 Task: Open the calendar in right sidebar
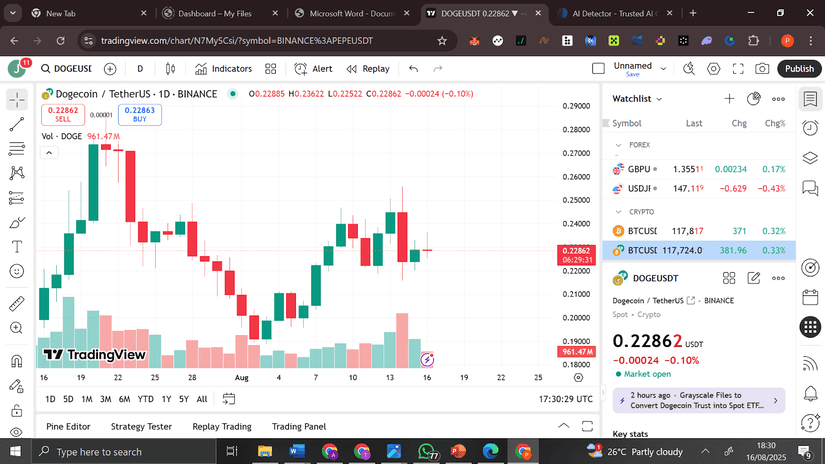[810, 297]
